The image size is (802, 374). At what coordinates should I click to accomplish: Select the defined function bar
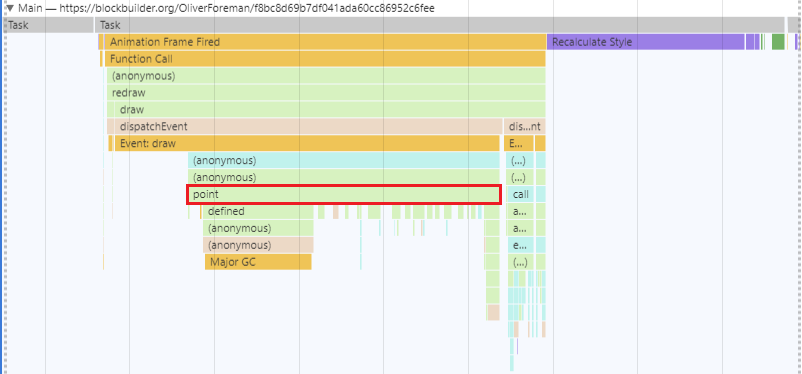coord(258,211)
